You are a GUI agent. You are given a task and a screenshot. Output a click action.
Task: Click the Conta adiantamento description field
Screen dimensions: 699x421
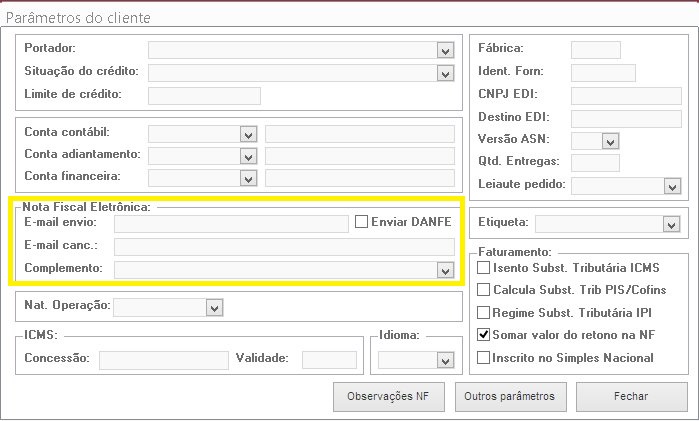click(360, 157)
